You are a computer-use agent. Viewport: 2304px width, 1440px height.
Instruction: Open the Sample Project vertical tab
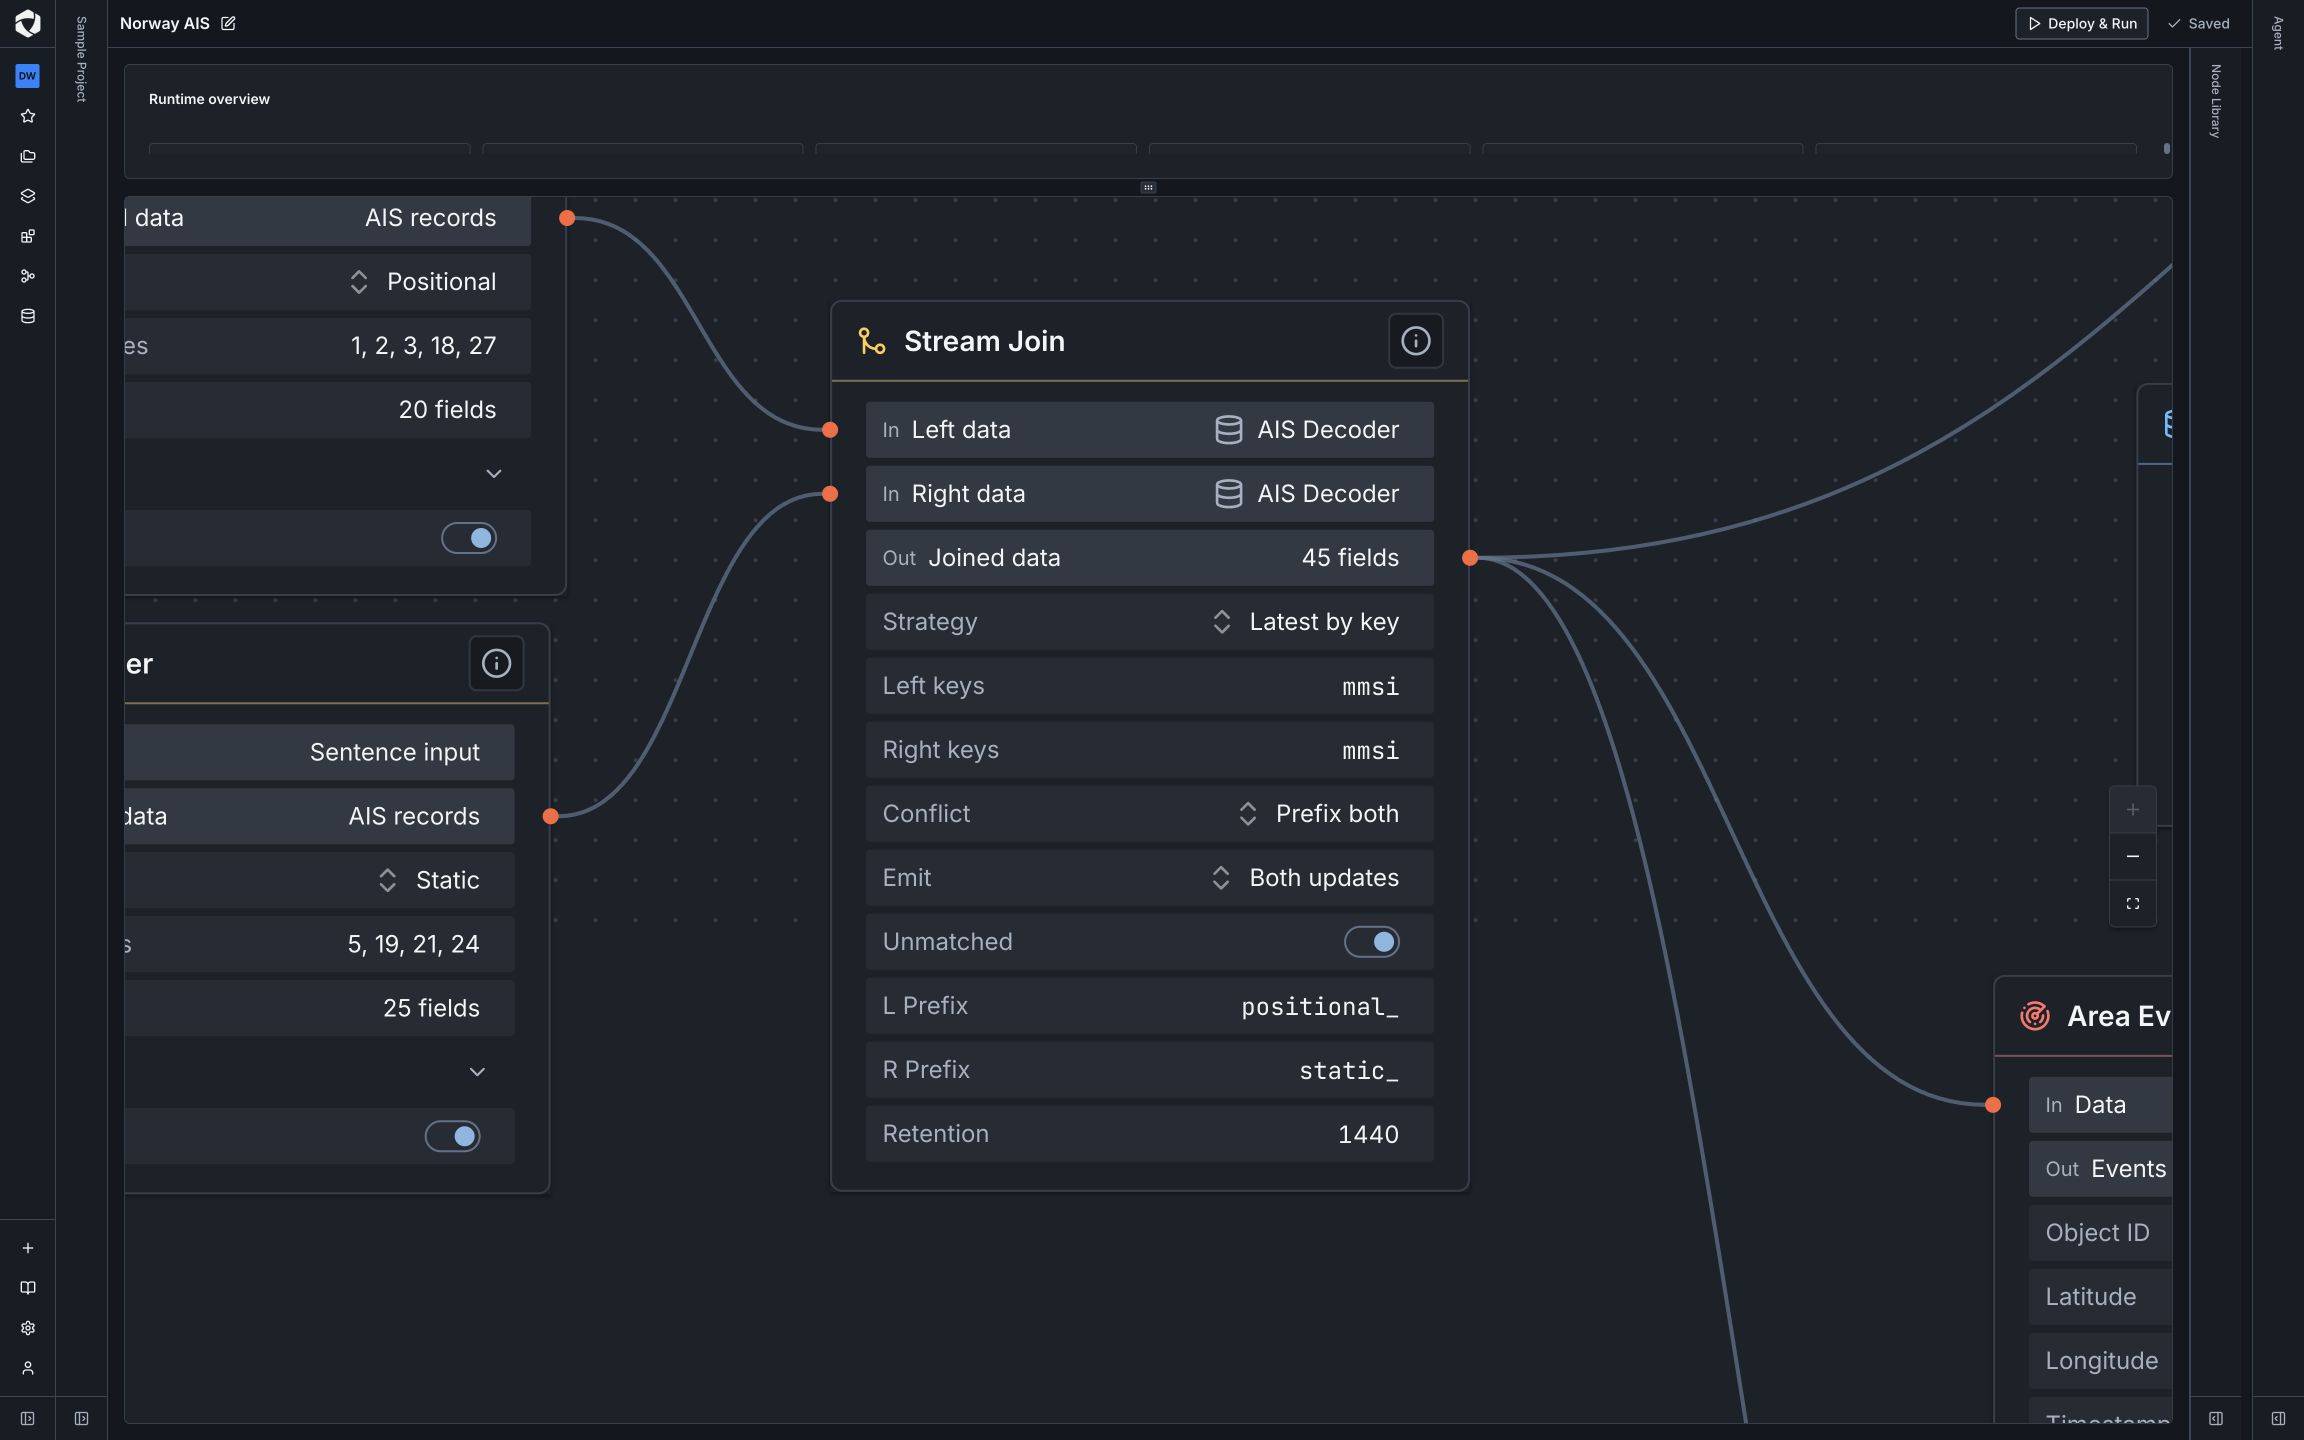pos(82,59)
